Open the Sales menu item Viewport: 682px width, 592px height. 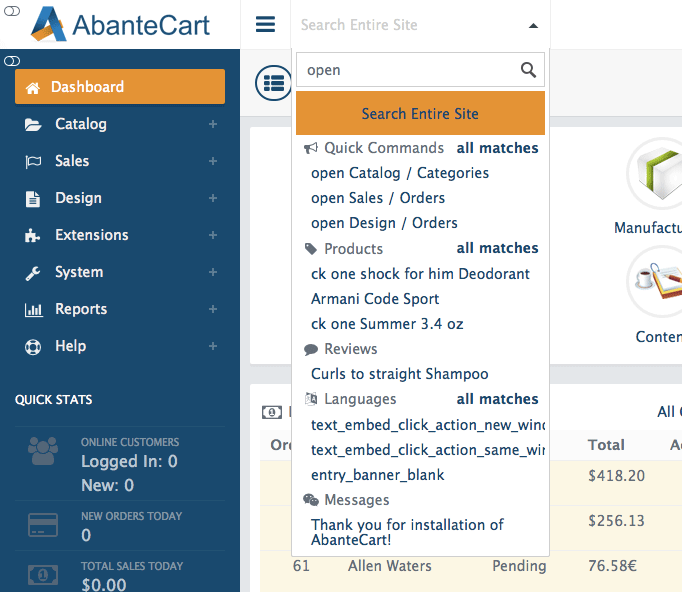pos(120,161)
